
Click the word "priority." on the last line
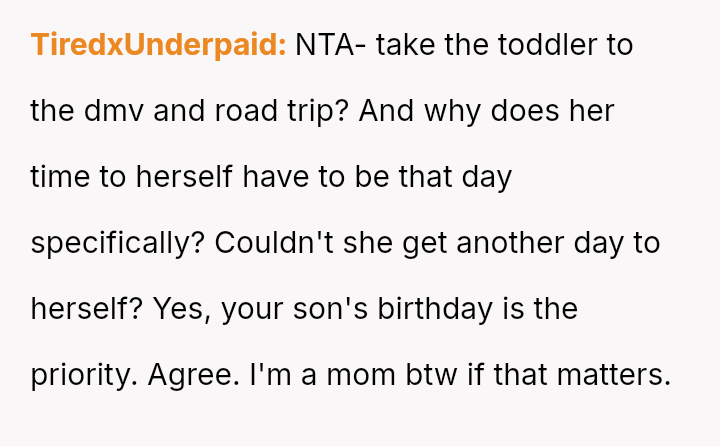(x=84, y=375)
